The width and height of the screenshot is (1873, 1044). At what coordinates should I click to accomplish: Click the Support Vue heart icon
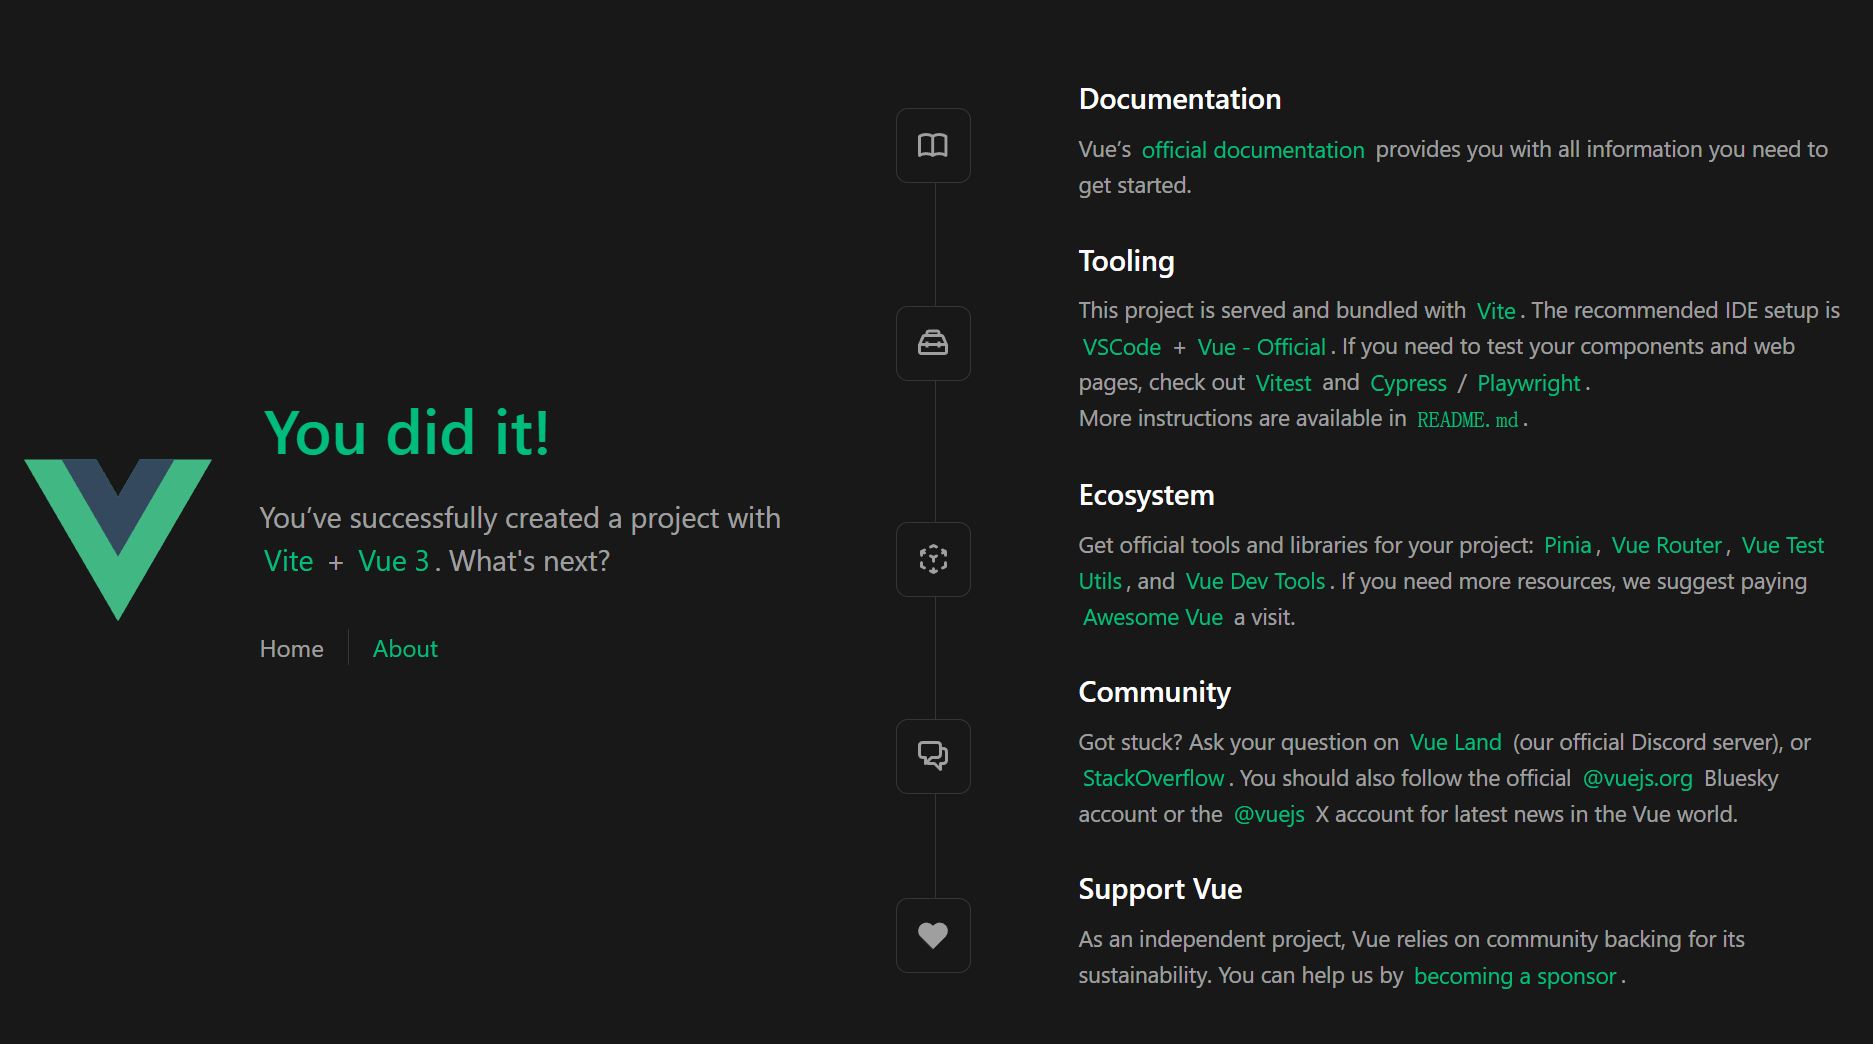933,935
